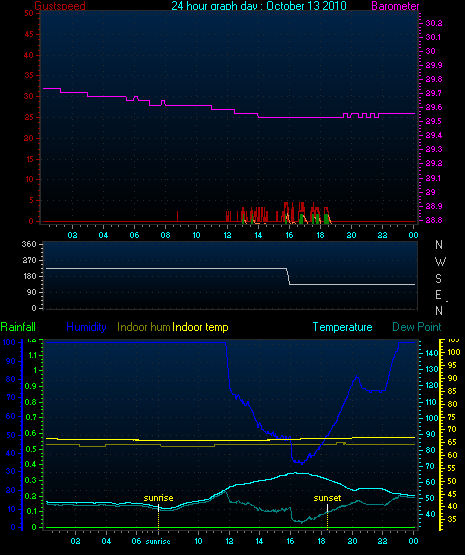Click hour 12 on the top graph time axis
The height and width of the screenshot is (555, 465).
(x=227, y=235)
